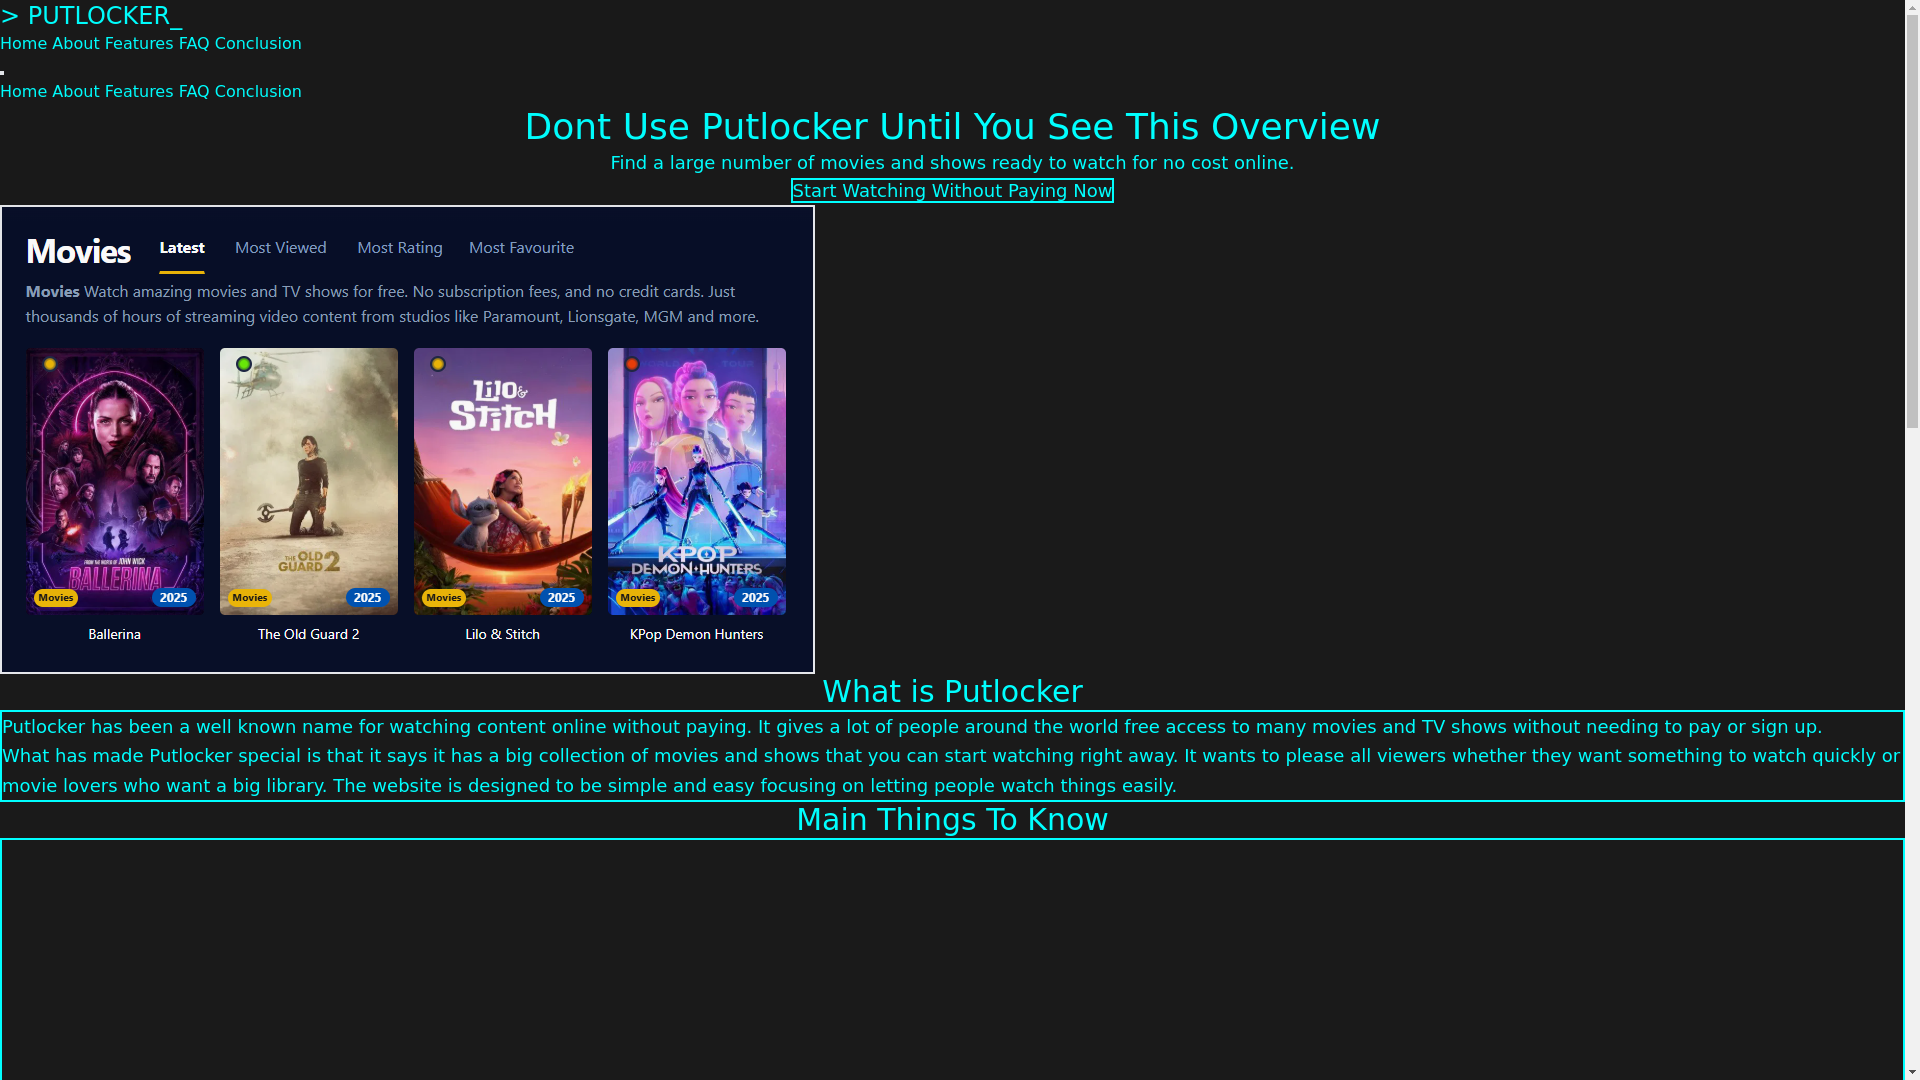
Task: Click the page scrollbar down arrow
Action: [x=1912, y=1072]
